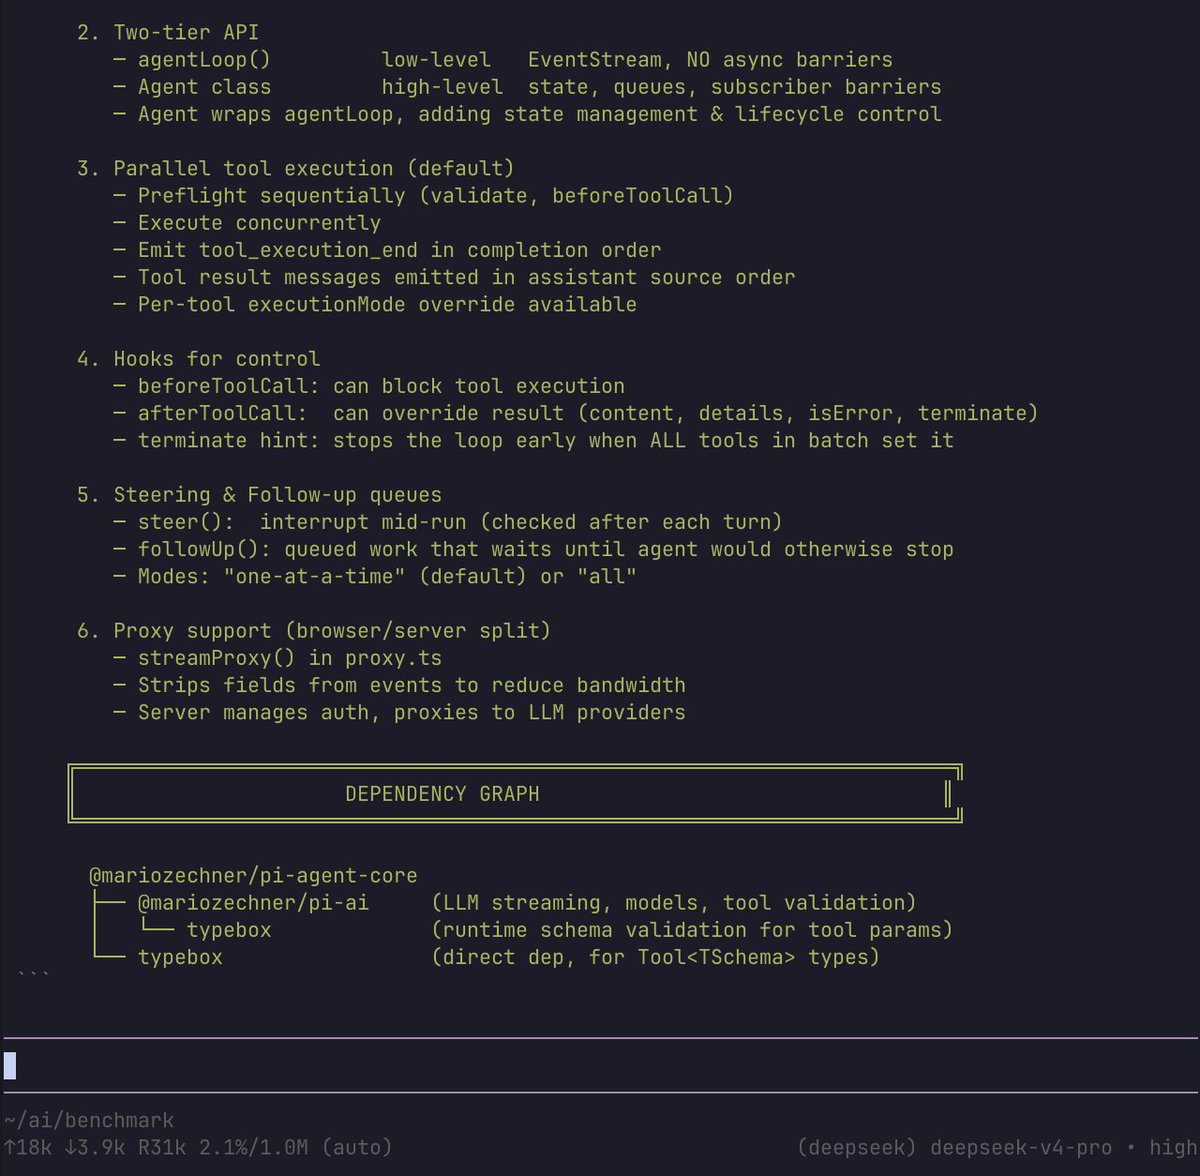Click 'Tool result messages emitted' line

pyautogui.click(x=454, y=277)
